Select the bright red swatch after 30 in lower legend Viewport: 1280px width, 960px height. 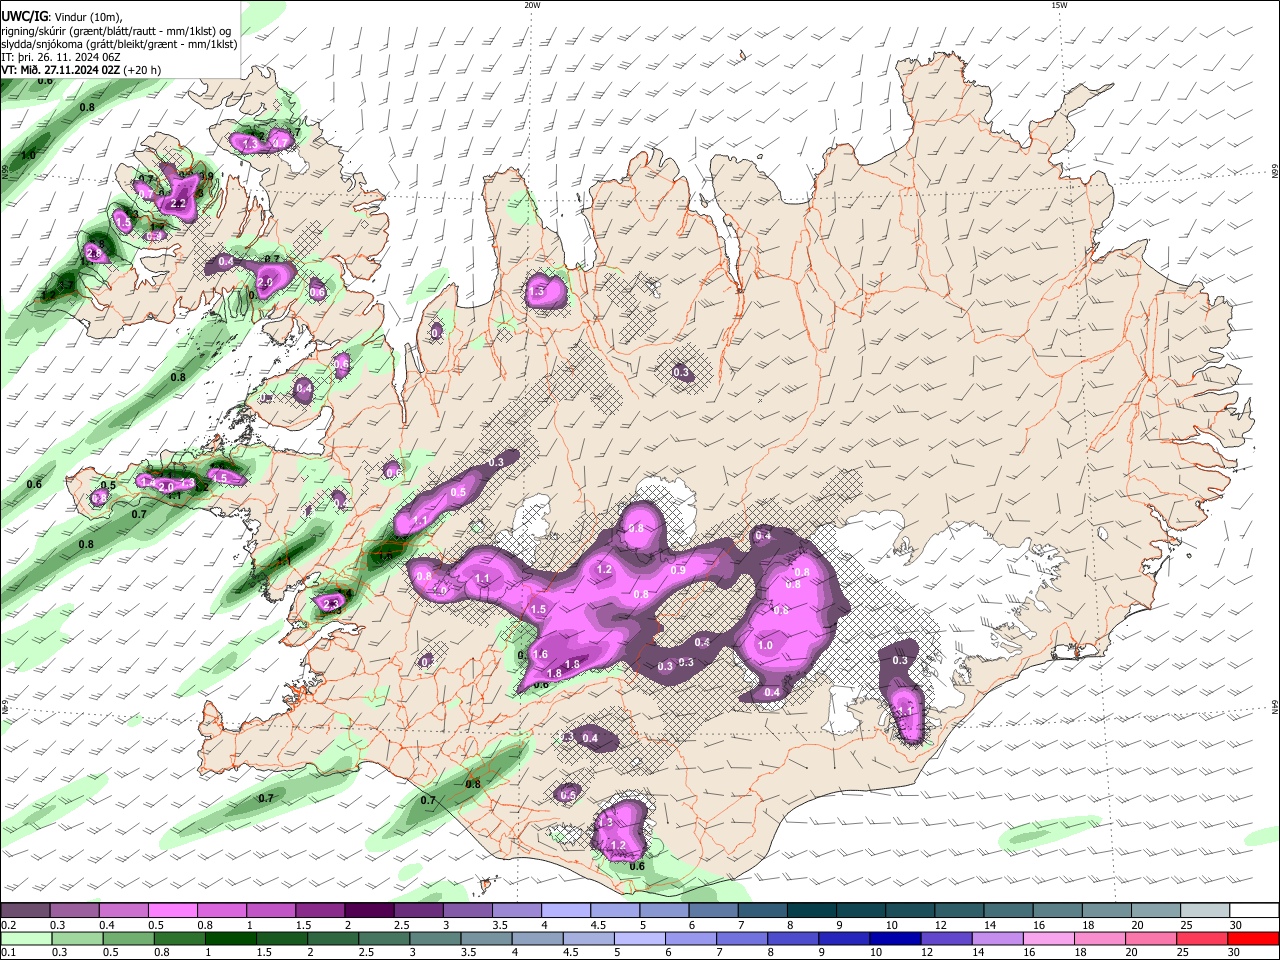[1251, 938]
